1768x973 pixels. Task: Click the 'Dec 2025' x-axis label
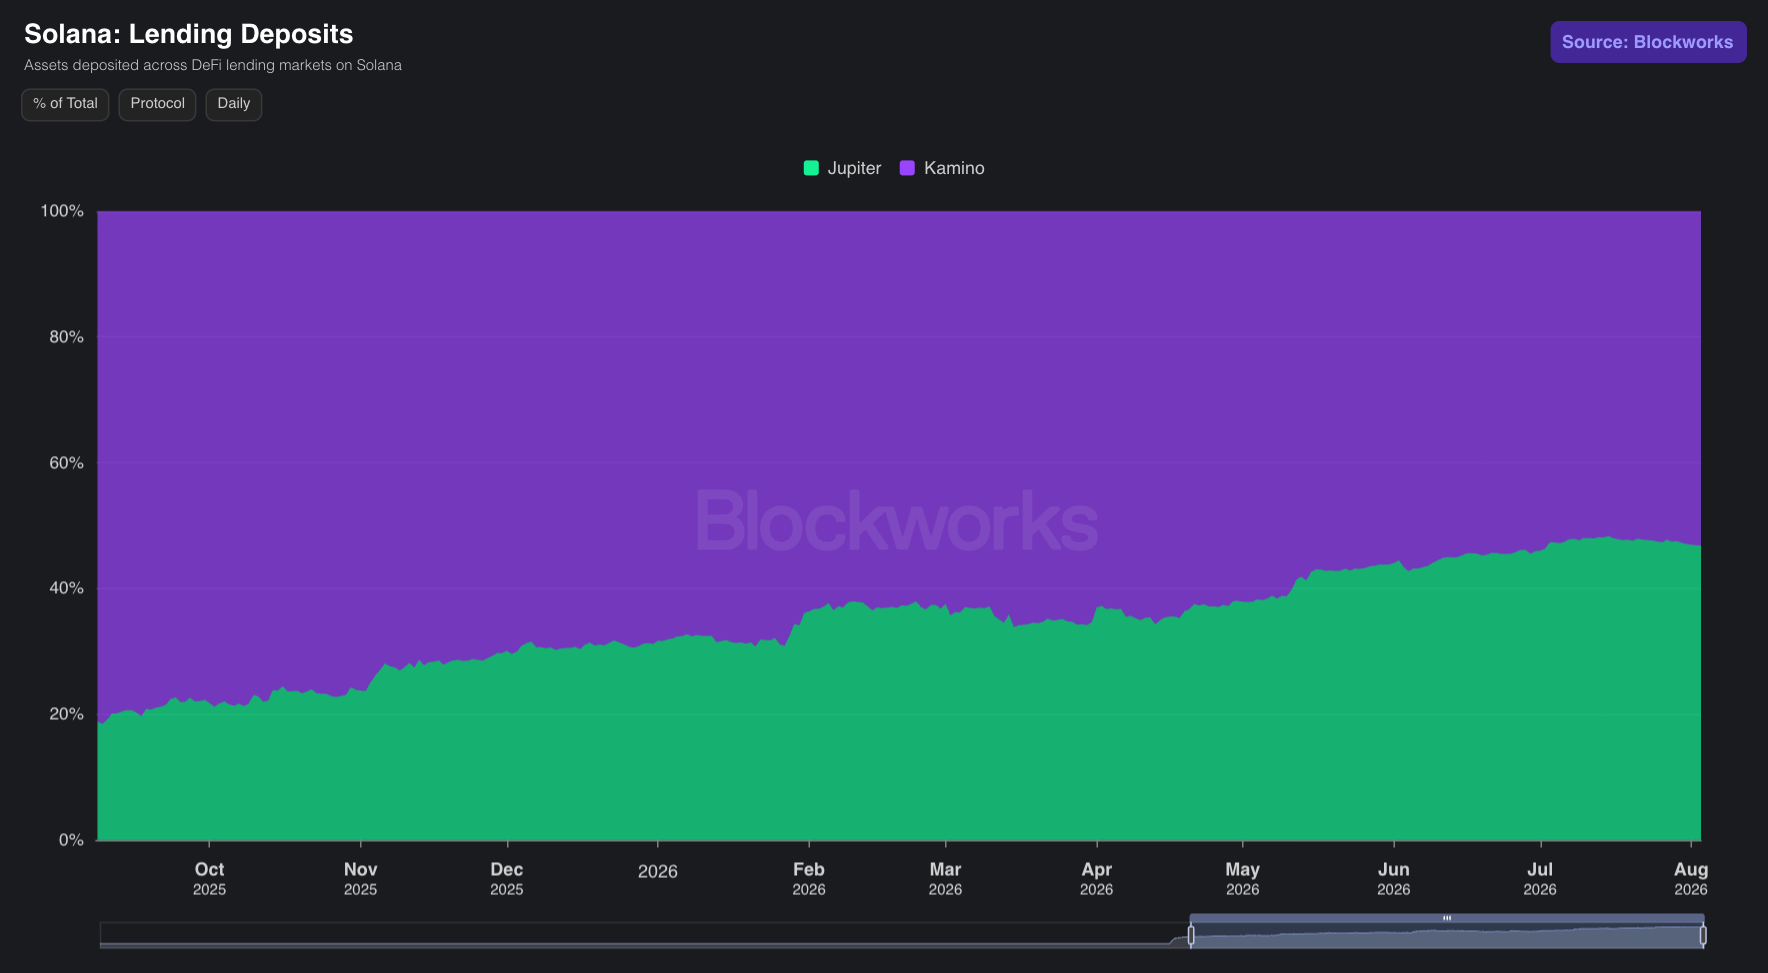pyautogui.click(x=507, y=879)
